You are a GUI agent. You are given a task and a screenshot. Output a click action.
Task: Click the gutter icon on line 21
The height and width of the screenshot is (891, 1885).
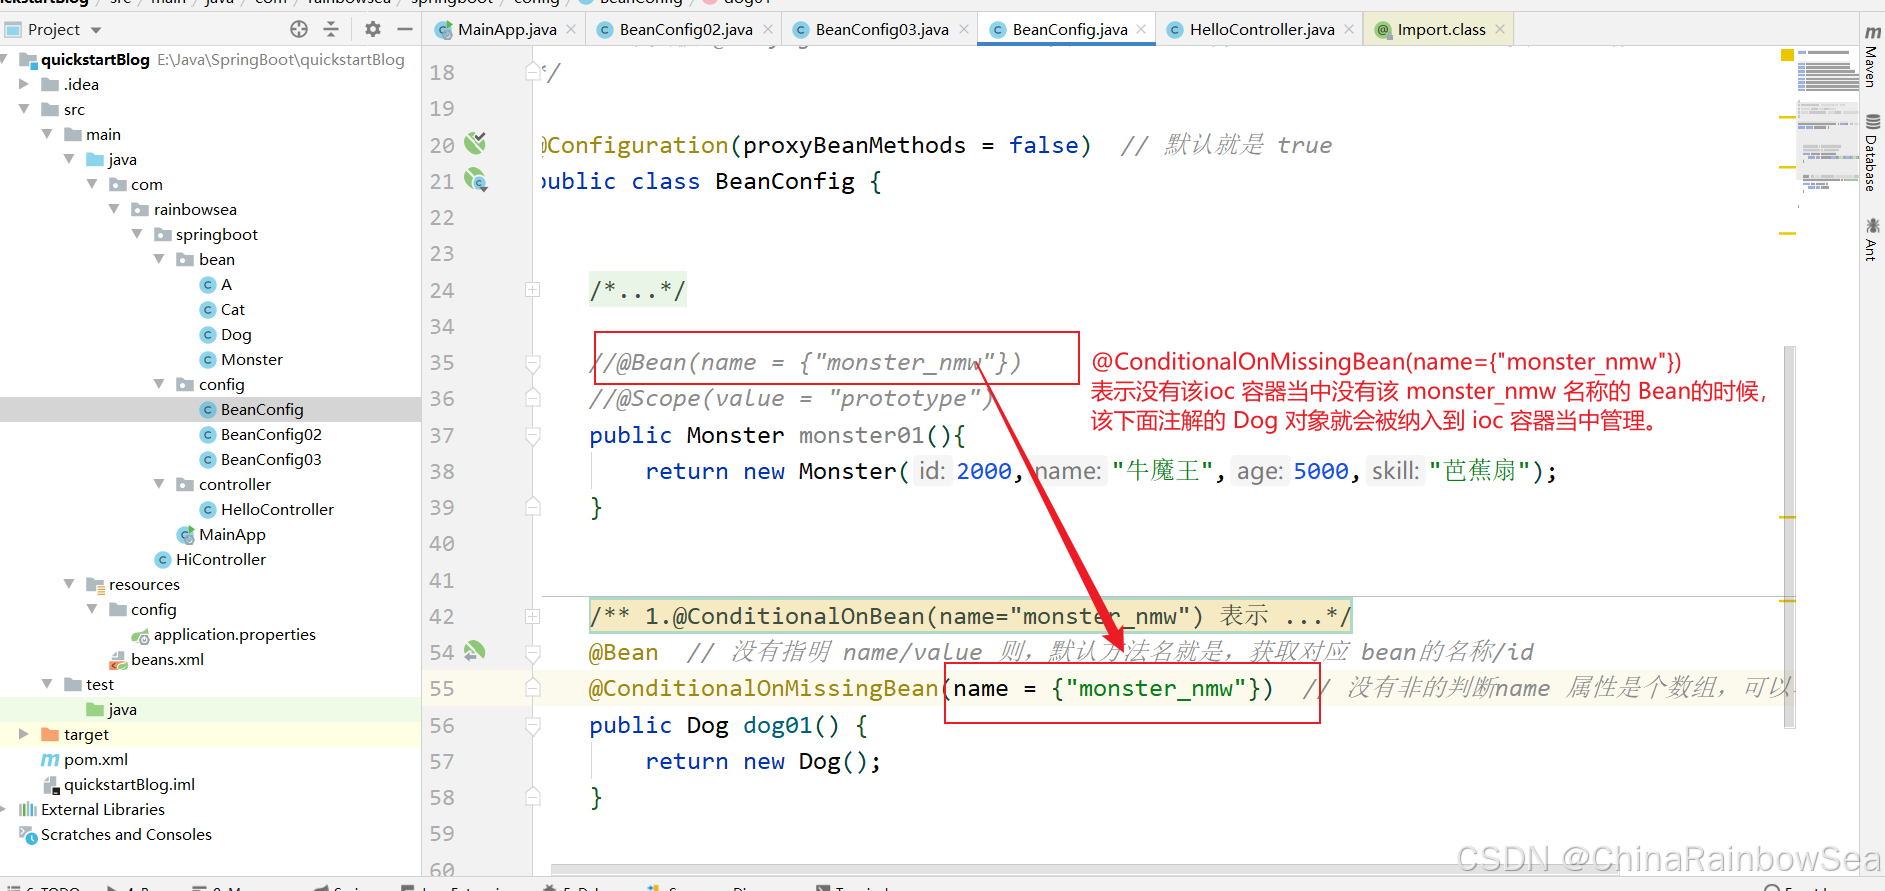point(476,181)
